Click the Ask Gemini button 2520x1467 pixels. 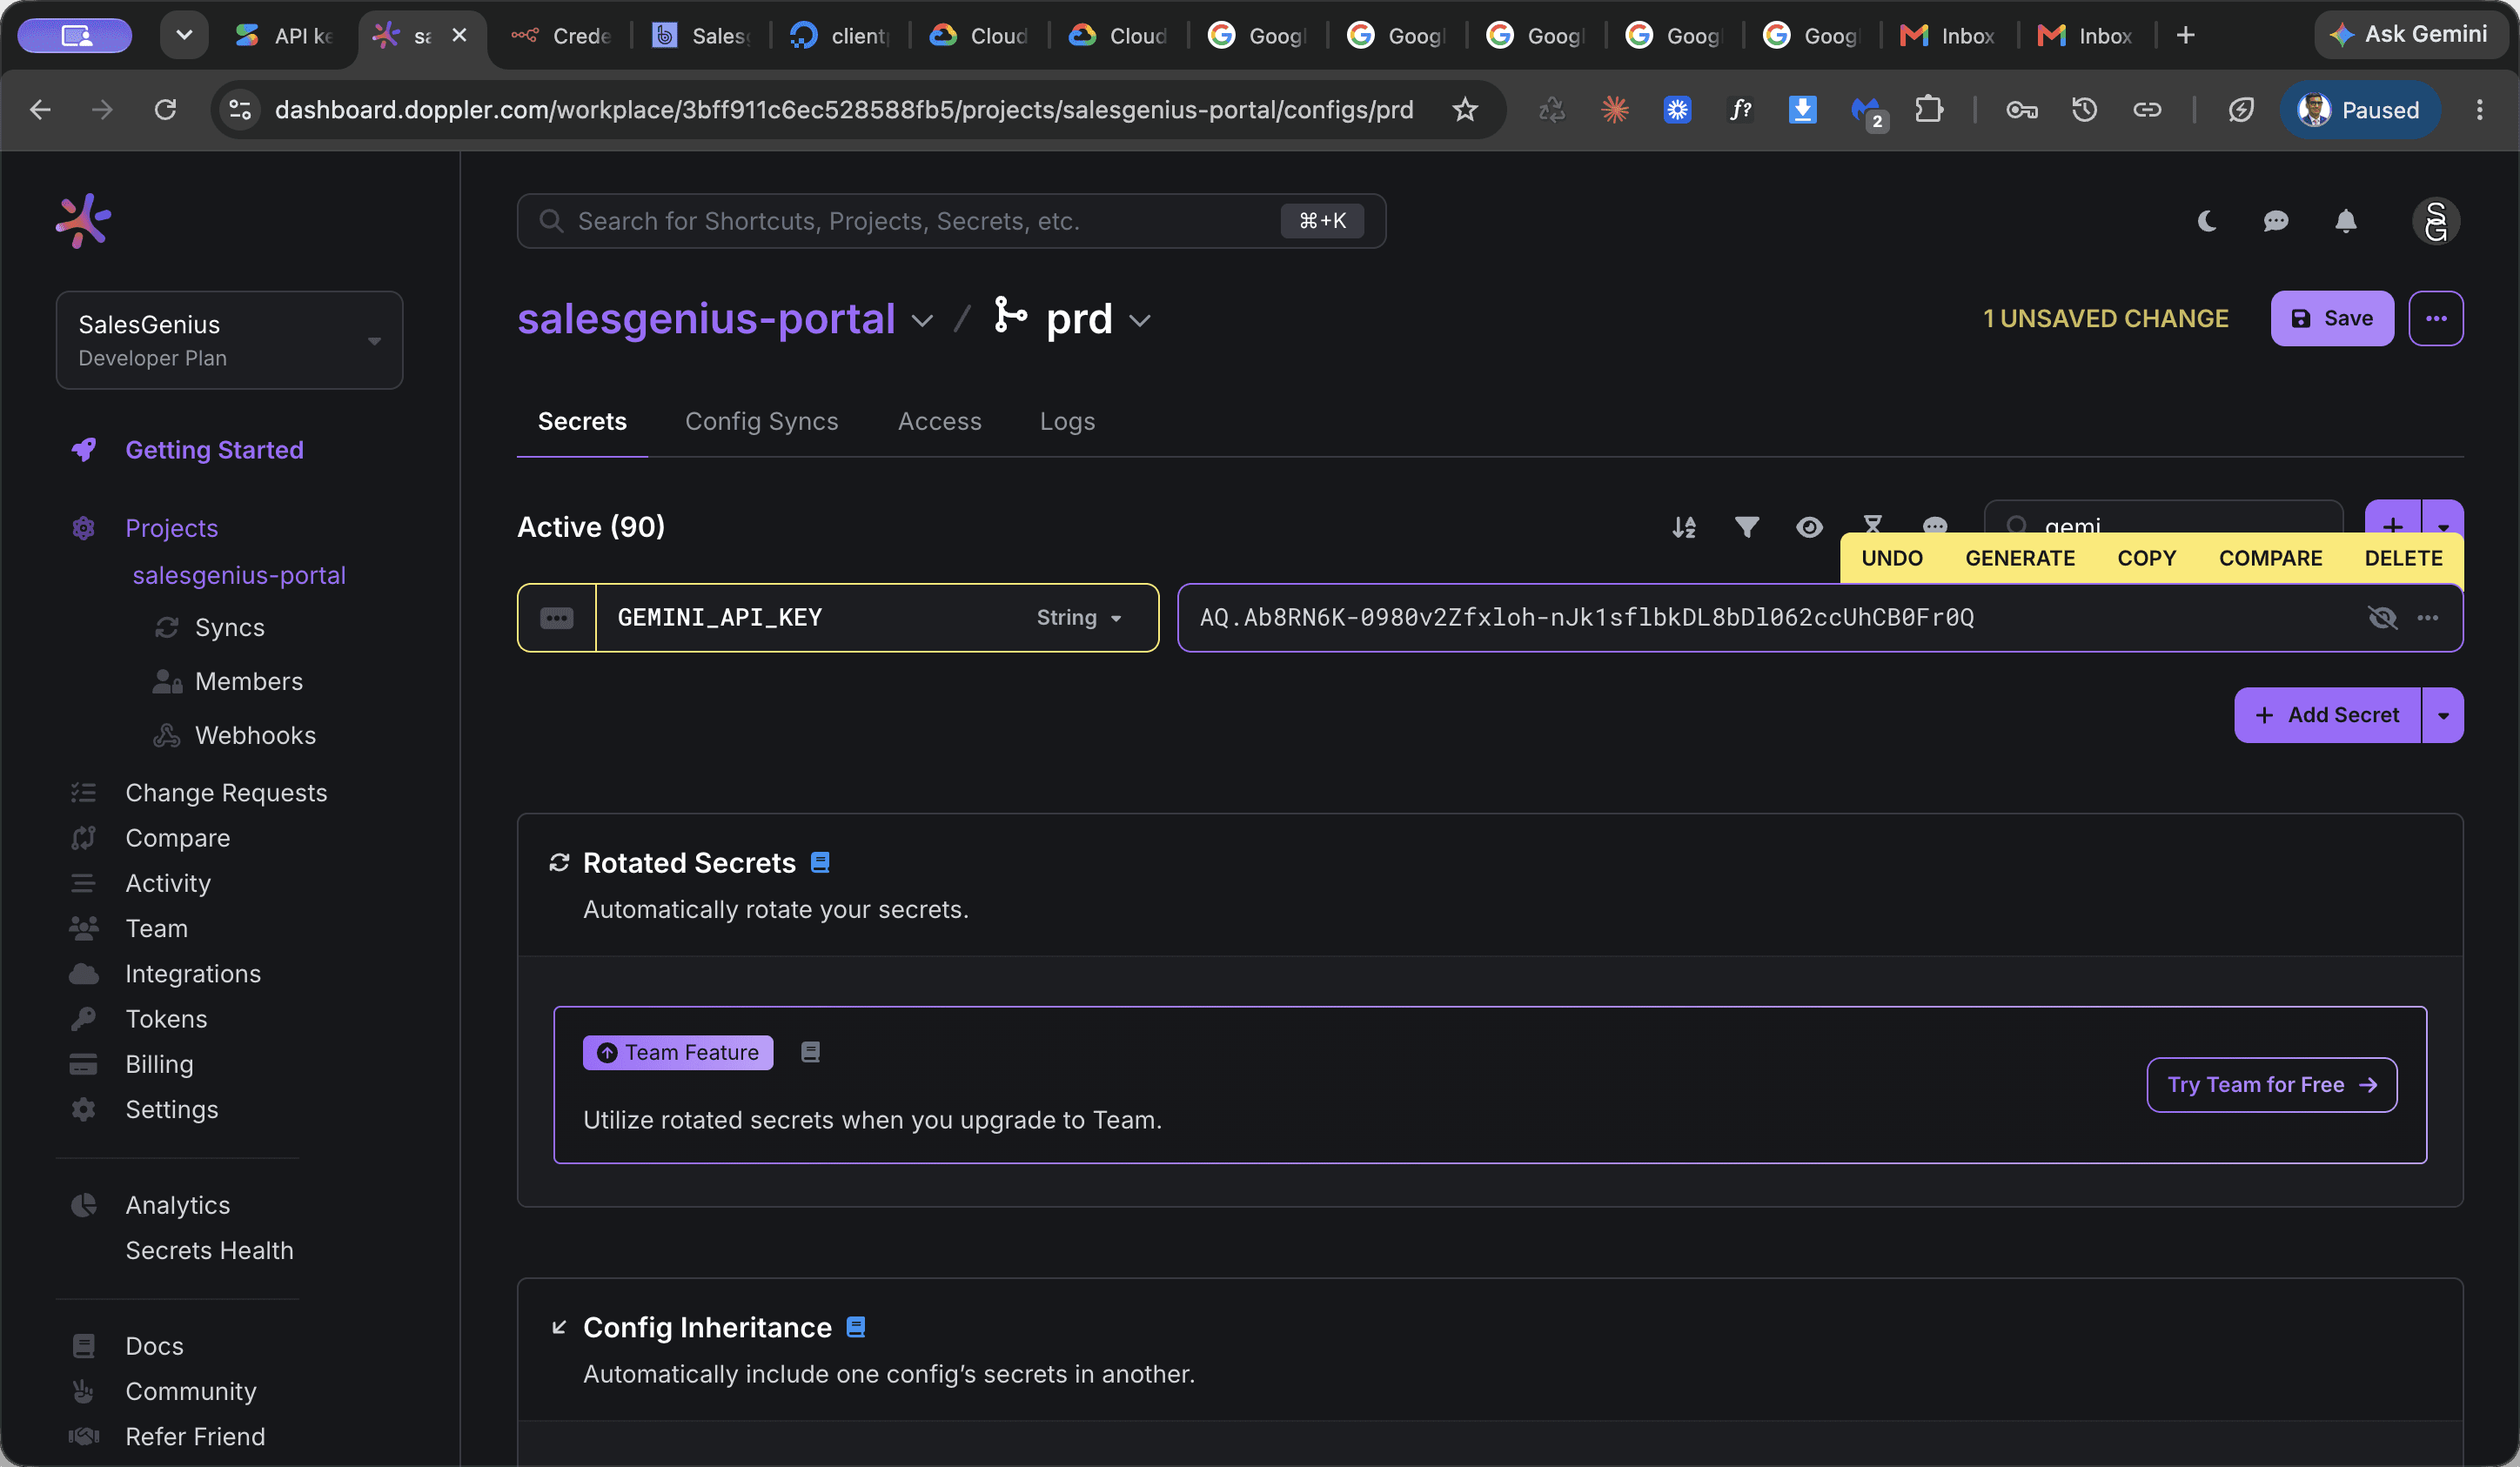(2411, 35)
